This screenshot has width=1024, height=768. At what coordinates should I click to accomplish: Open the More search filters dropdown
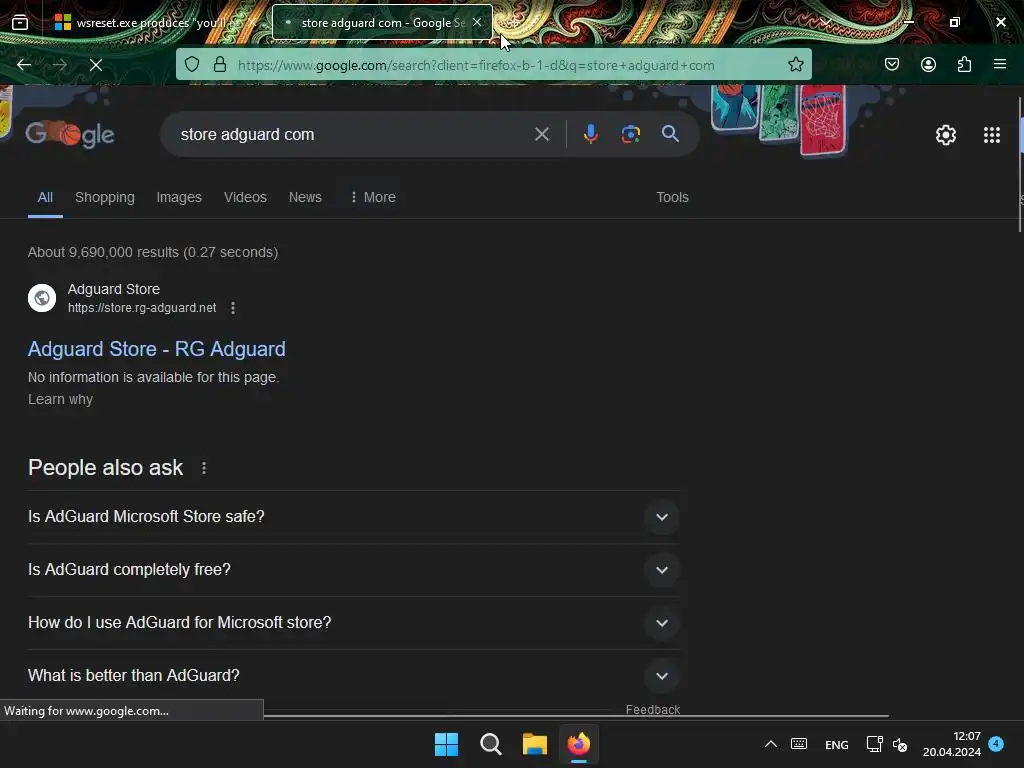tap(372, 197)
